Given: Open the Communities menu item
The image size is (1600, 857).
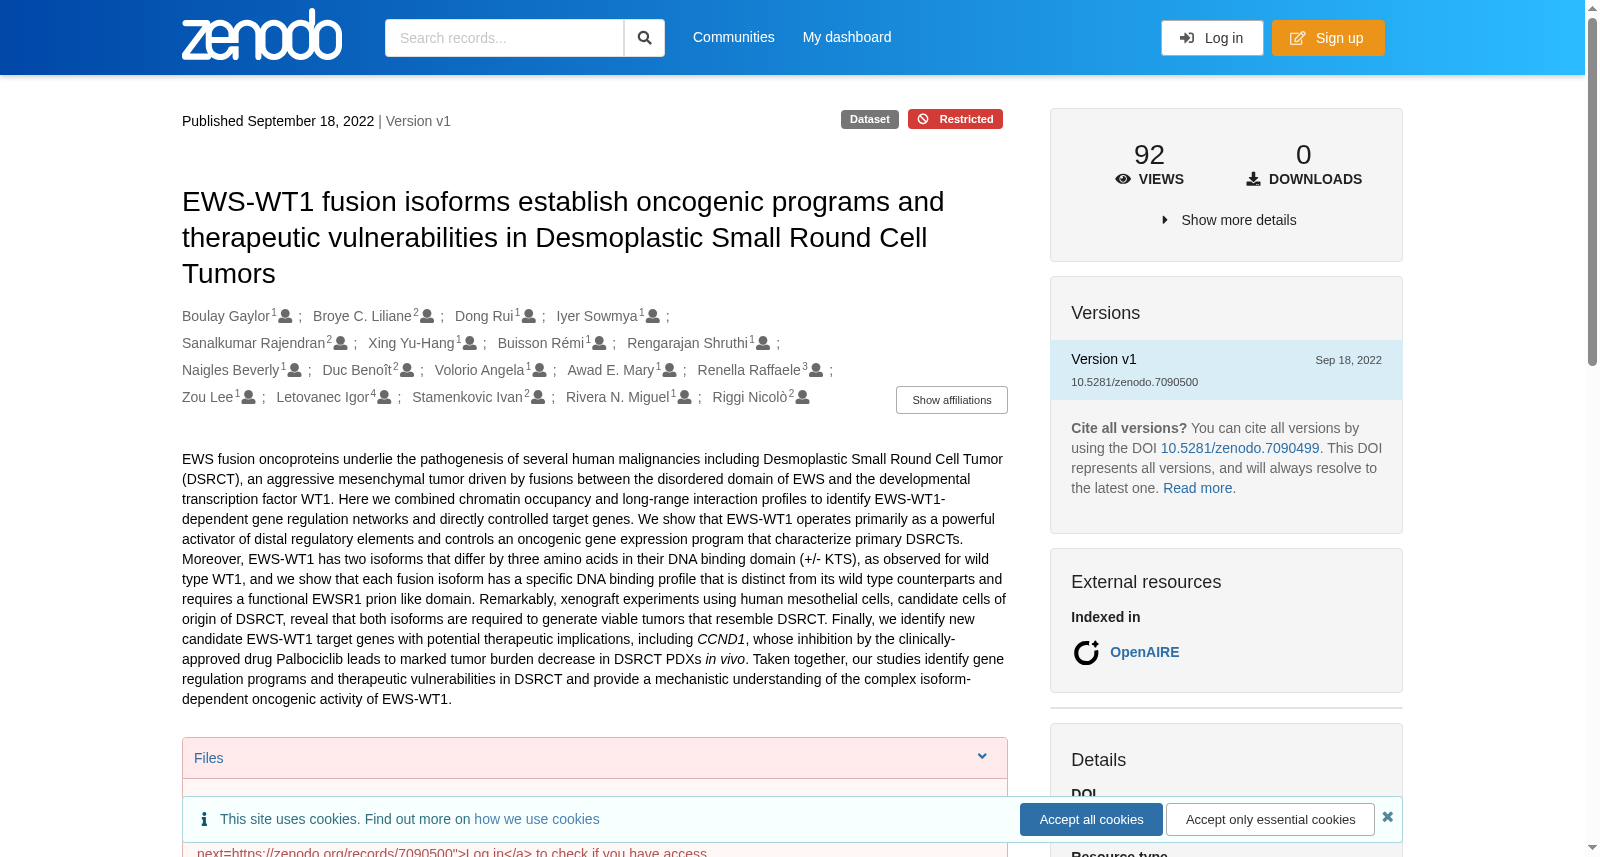Looking at the screenshot, I should coord(733,37).
